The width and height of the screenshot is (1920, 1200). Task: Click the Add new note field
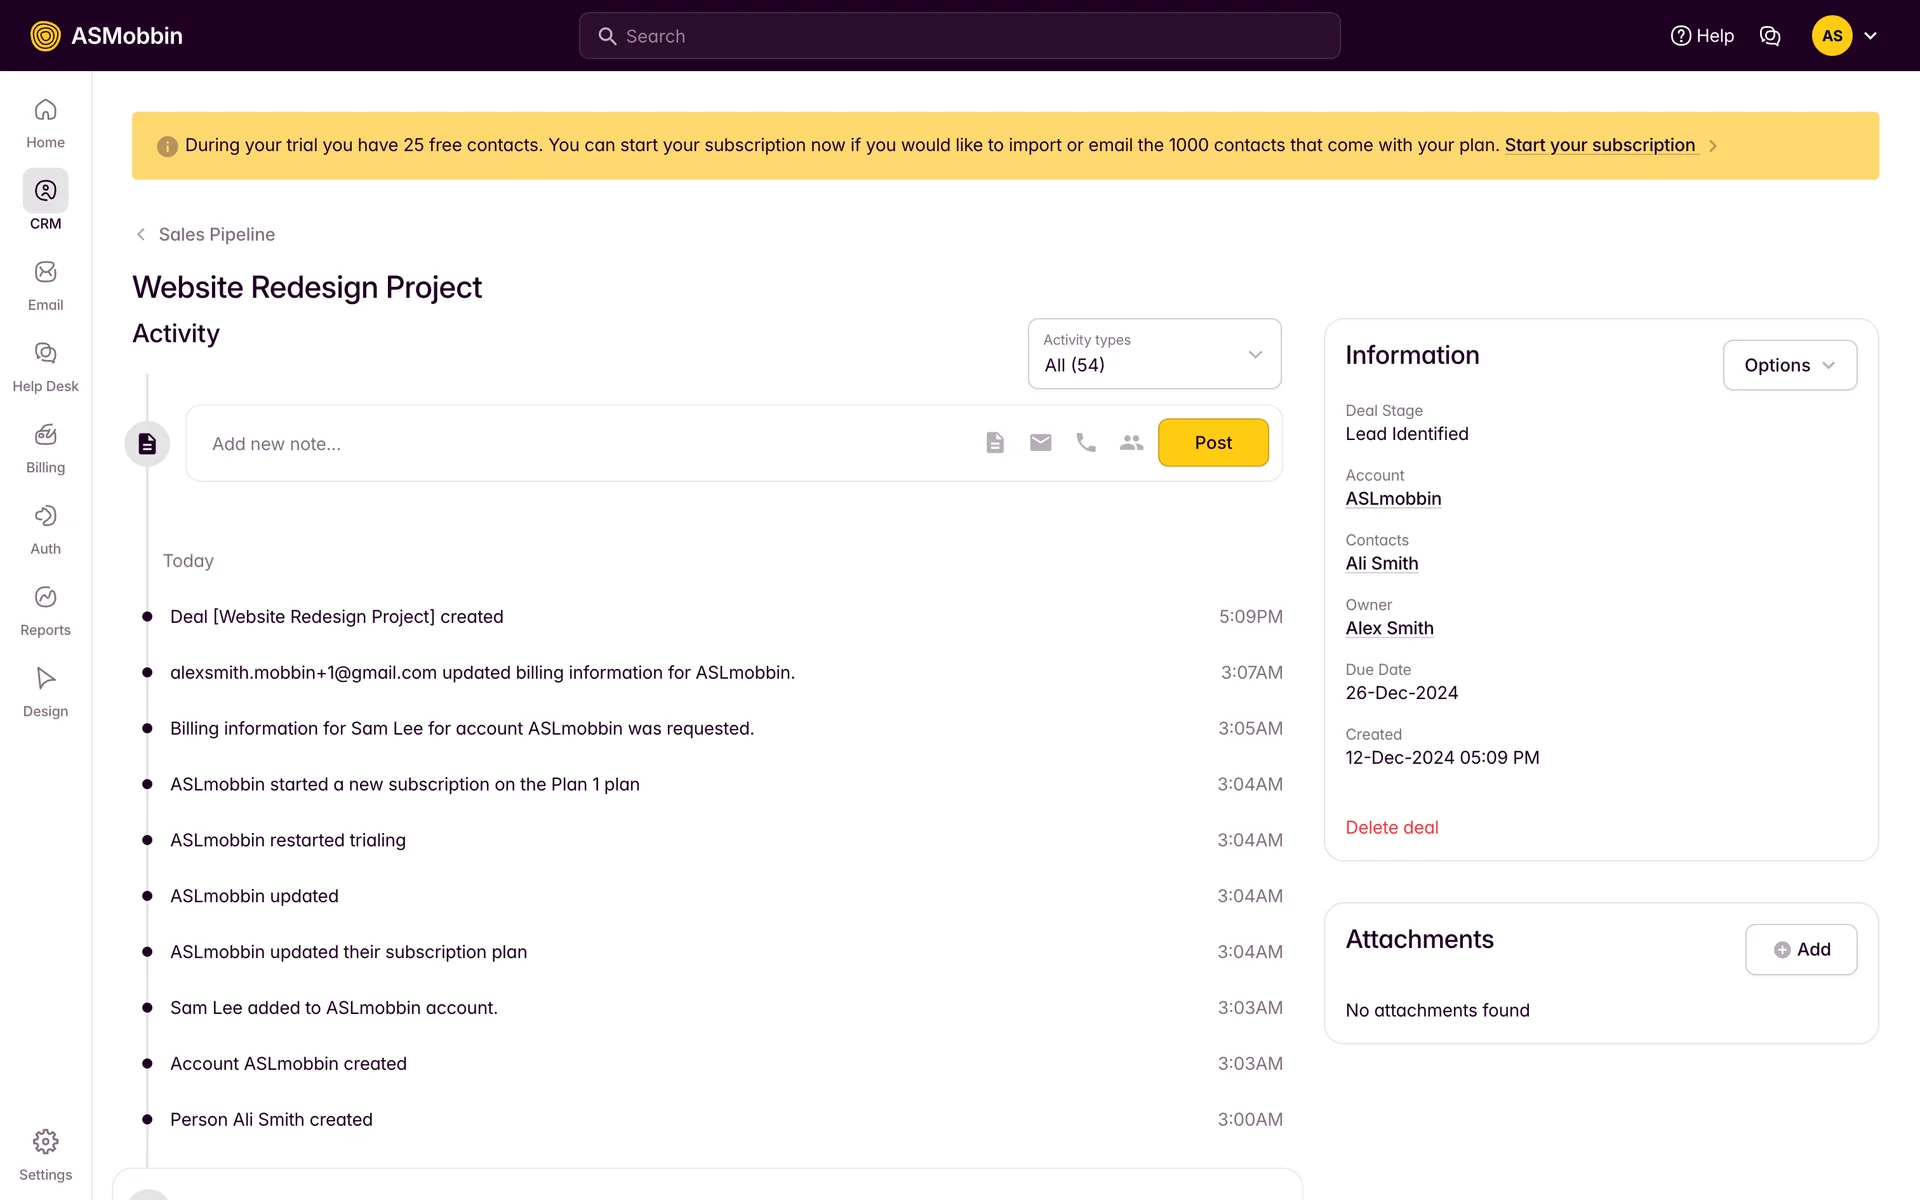[x=580, y=443]
